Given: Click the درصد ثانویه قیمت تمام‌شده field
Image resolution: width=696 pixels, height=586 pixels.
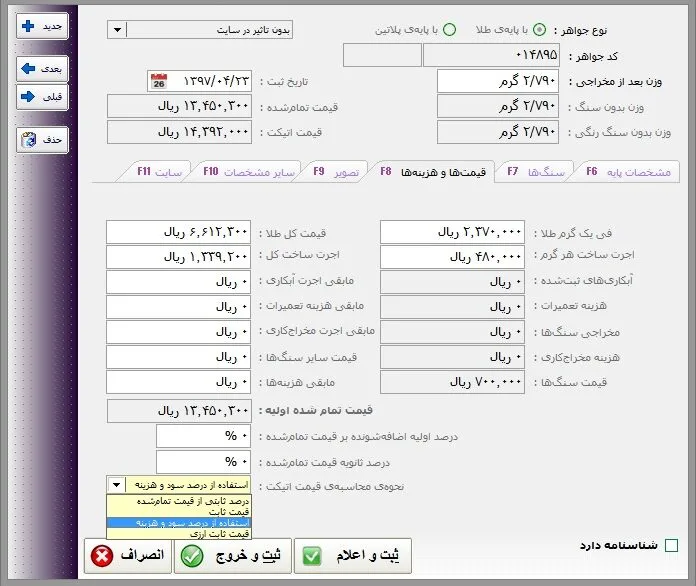Looking at the screenshot, I should 203,462.
